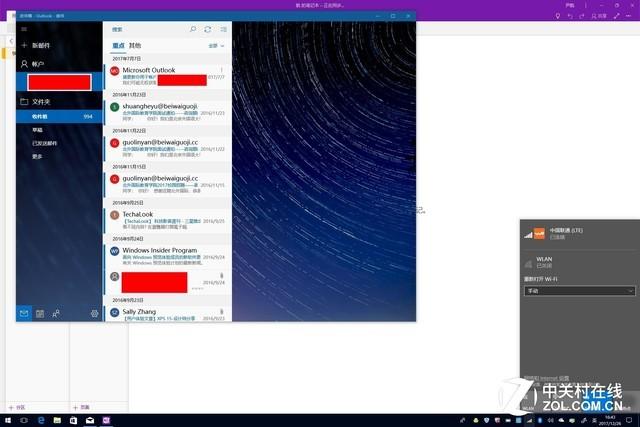Open the 草稿 drafts folder

[x=38, y=130]
